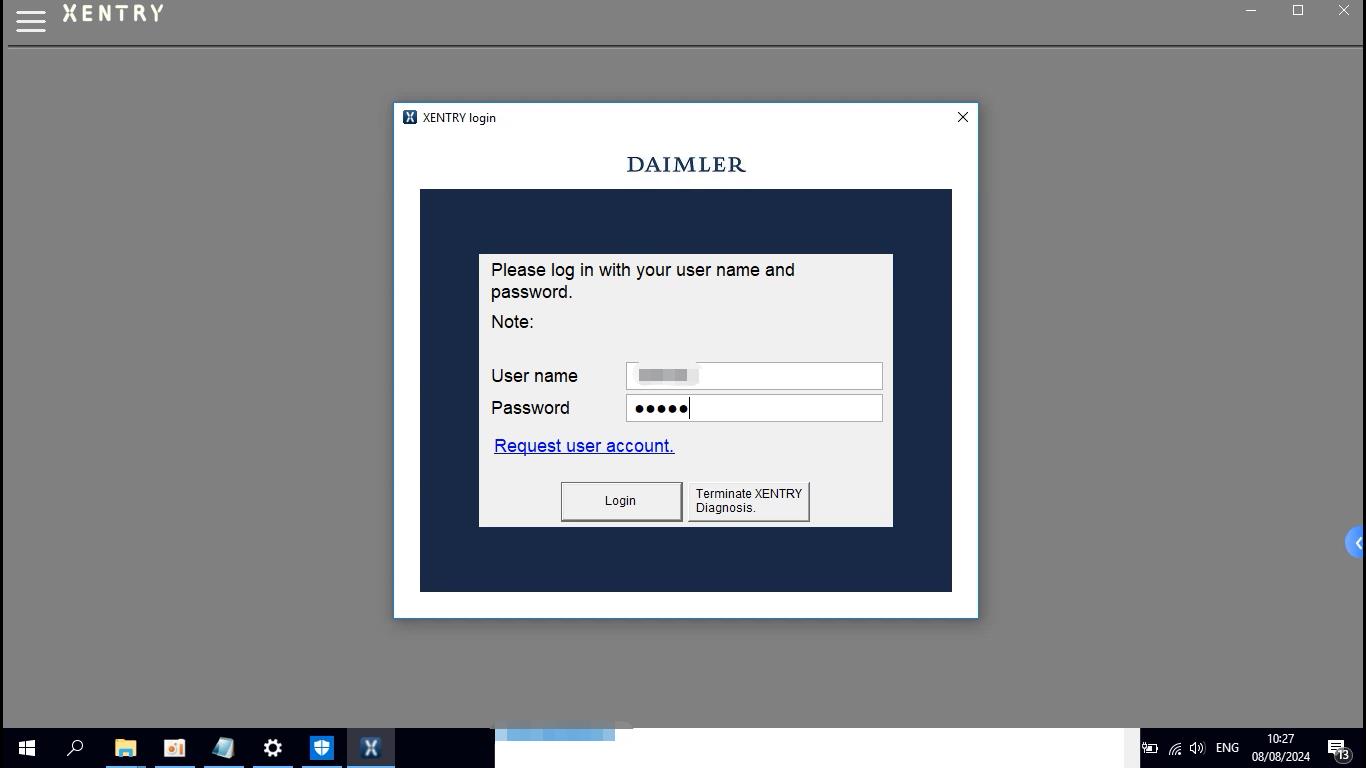Screen dimensions: 1366x768
Task: Open the orange taskbar app icon
Action: (x=174, y=748)
